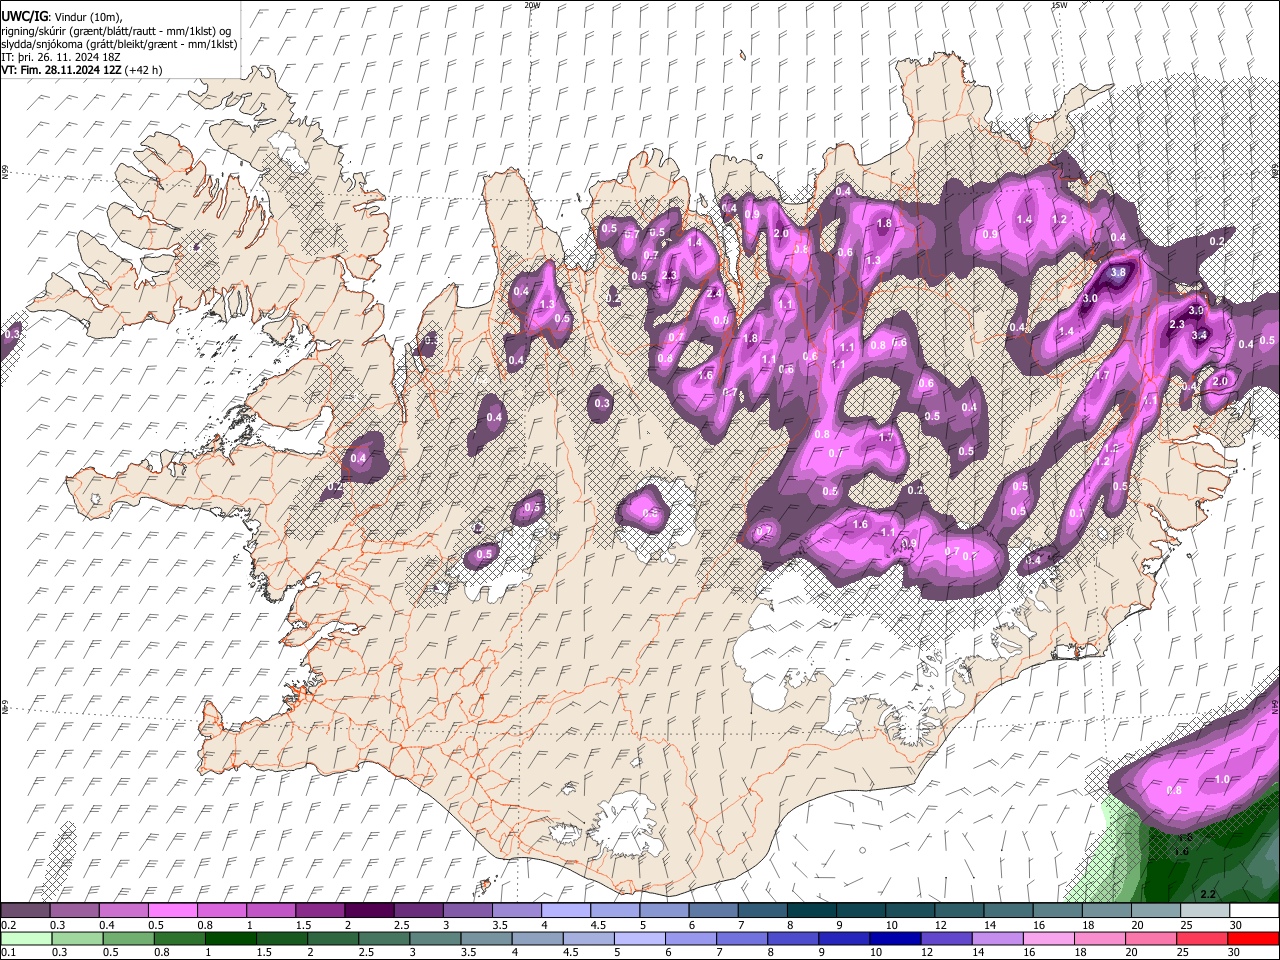Click the '15W' longitude label
The height and width of the screenshot is (960, 1280).
(1059, 5)
